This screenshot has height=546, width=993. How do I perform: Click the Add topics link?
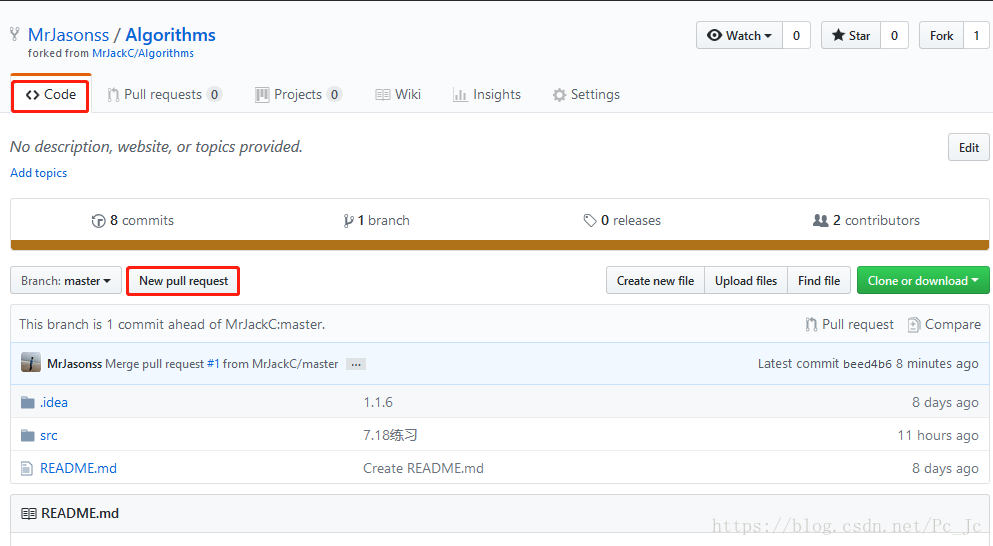pyautogui.click(x=39, y=173)
